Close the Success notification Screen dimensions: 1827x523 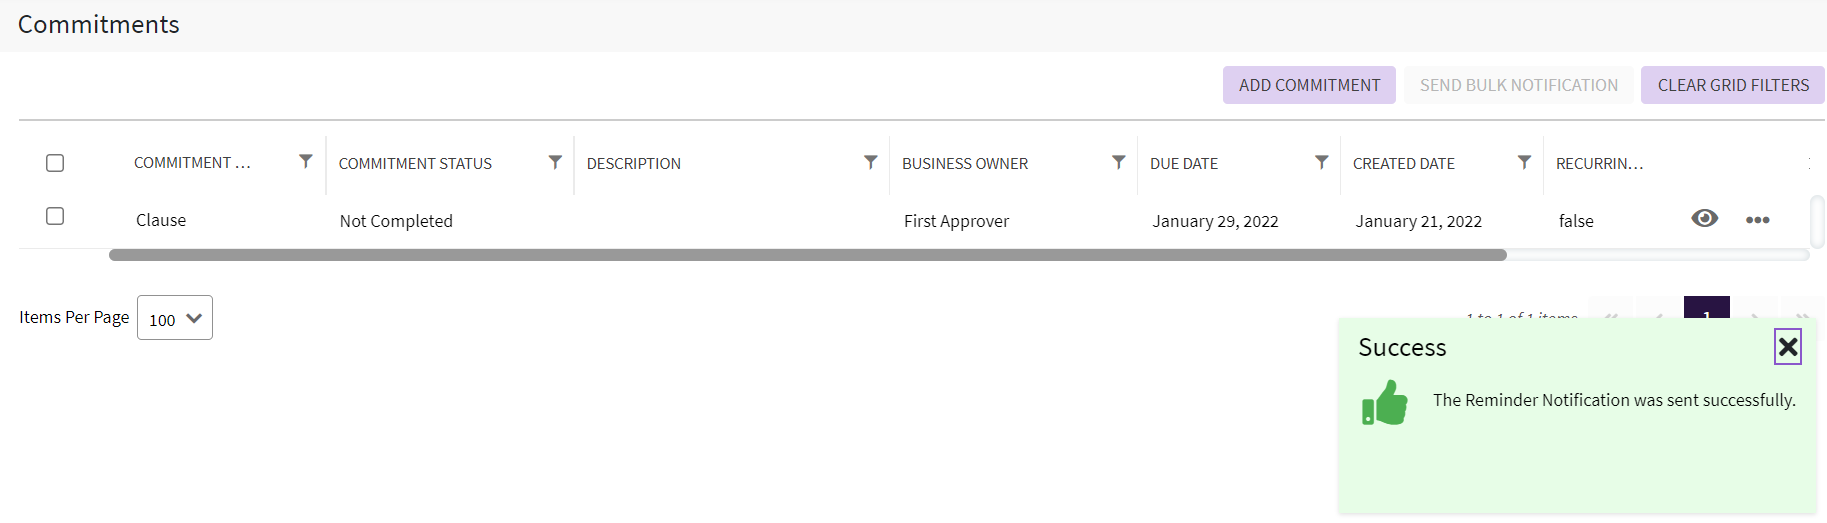[1788, 347]
